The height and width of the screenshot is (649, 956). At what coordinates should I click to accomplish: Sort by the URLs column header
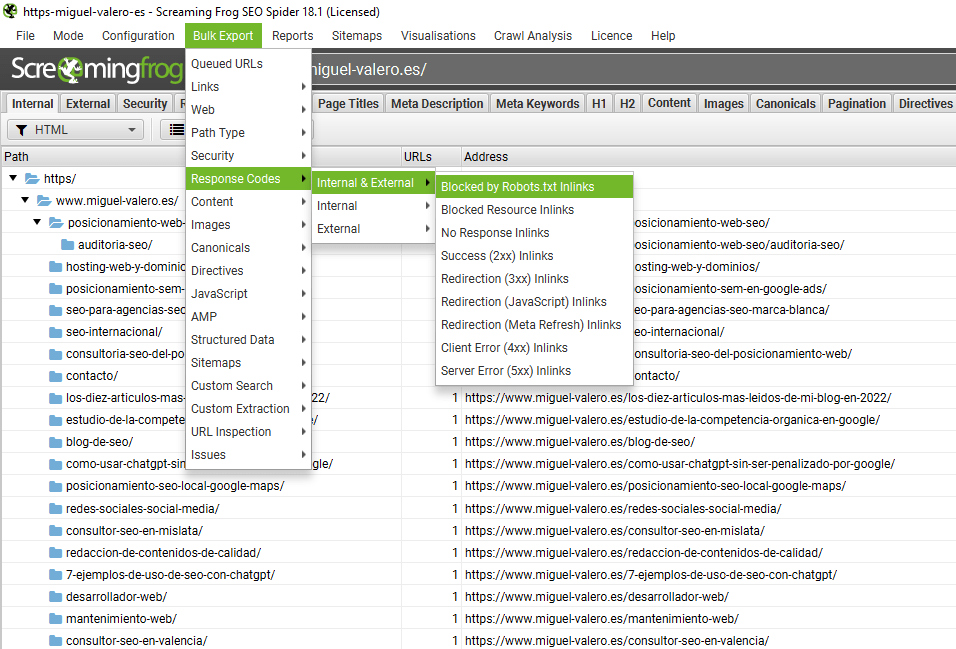[x=430, y=157]
